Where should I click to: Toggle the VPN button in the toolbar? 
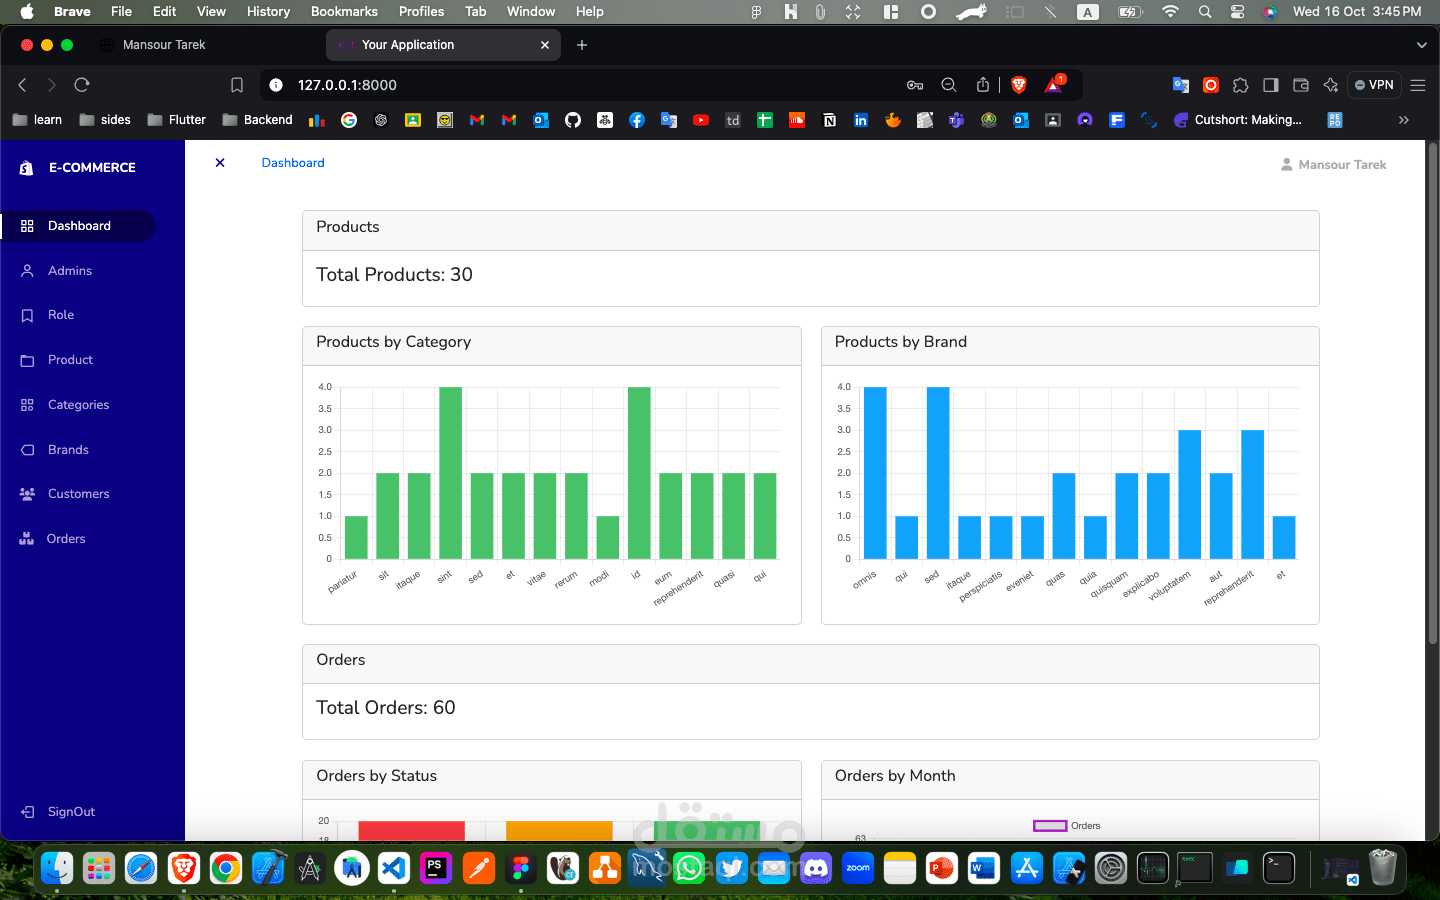pos(1373,85)
